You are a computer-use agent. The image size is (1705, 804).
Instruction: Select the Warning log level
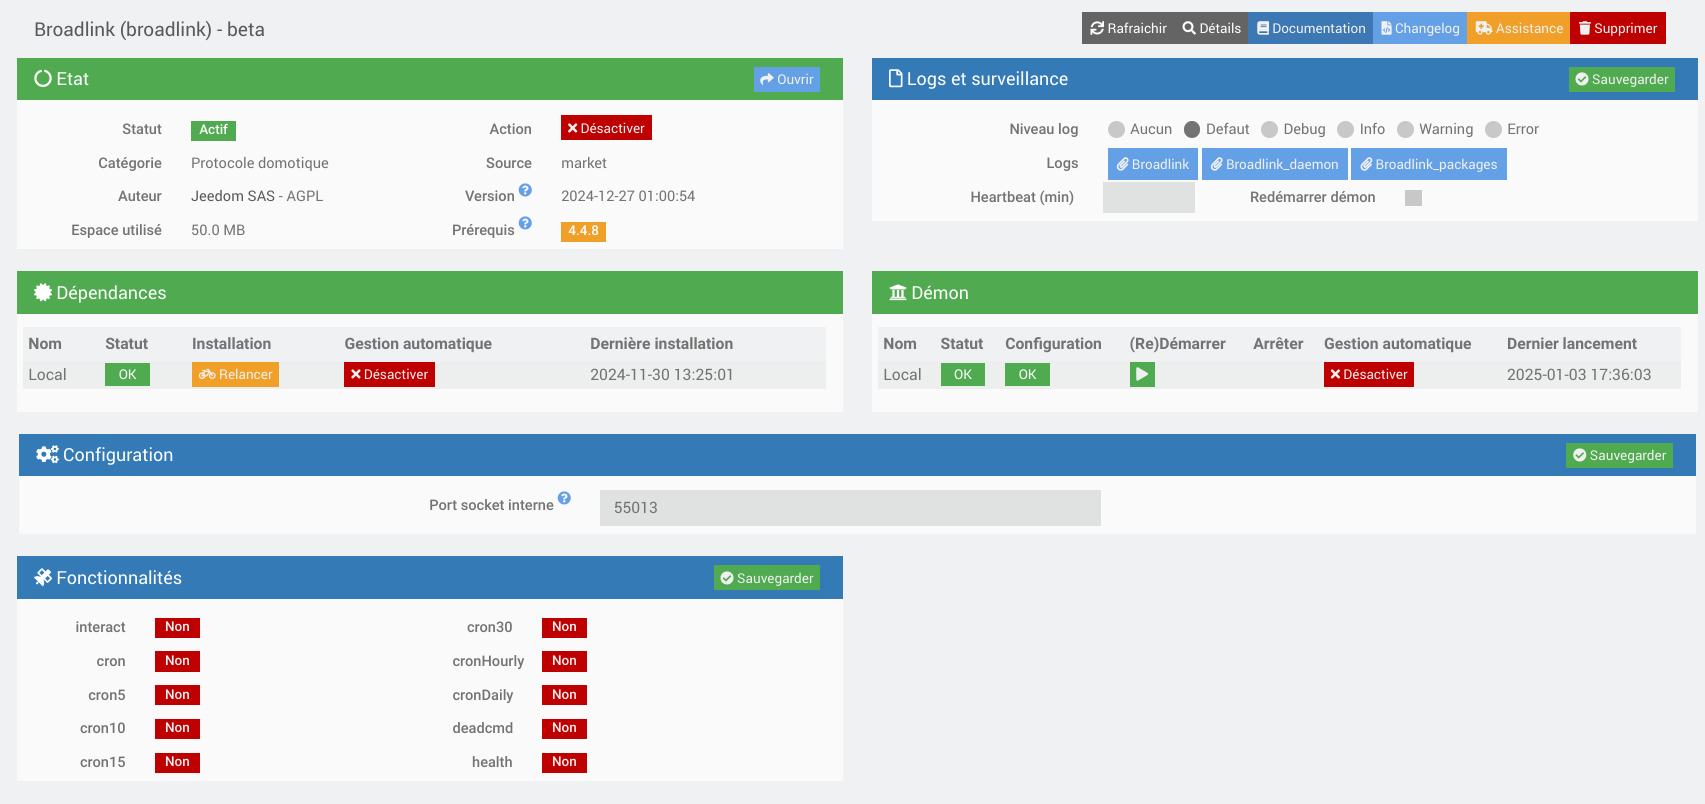pyautogui.click(x=1405, y=129)
